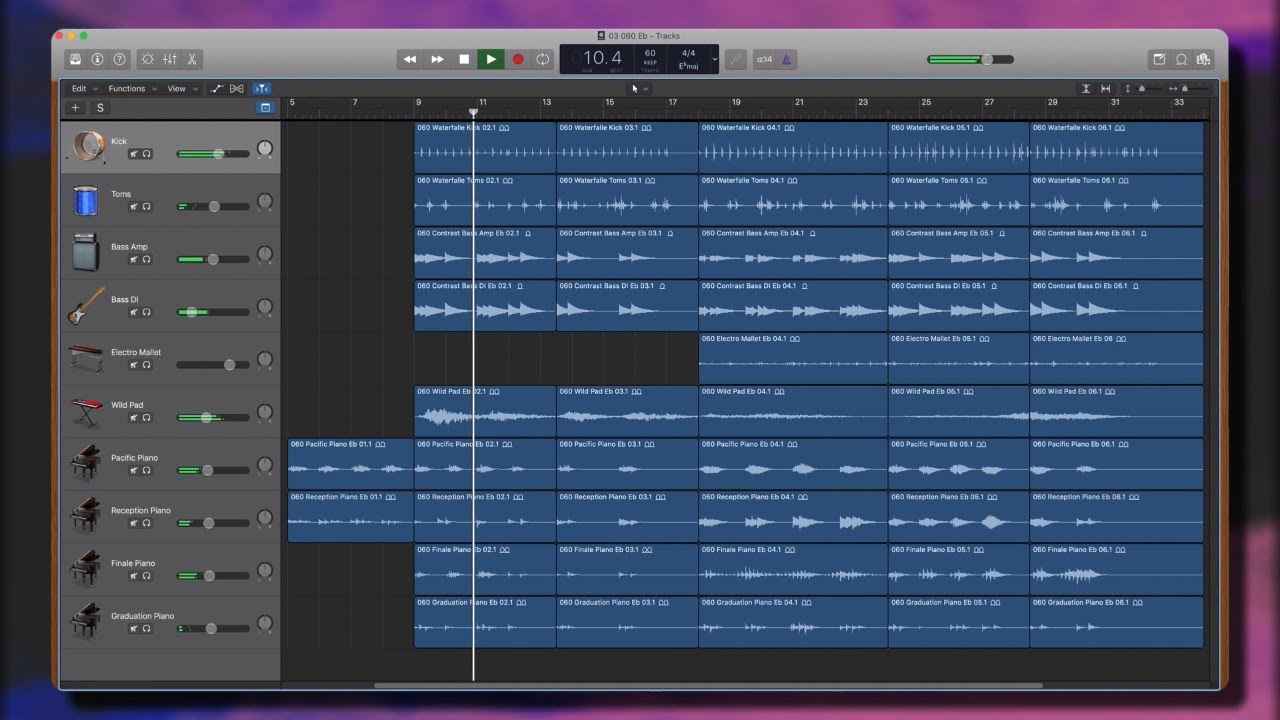The width and height of the screenshot is (1280, 720).
Task: Stop playback
Action: click(x=464, y=59)
